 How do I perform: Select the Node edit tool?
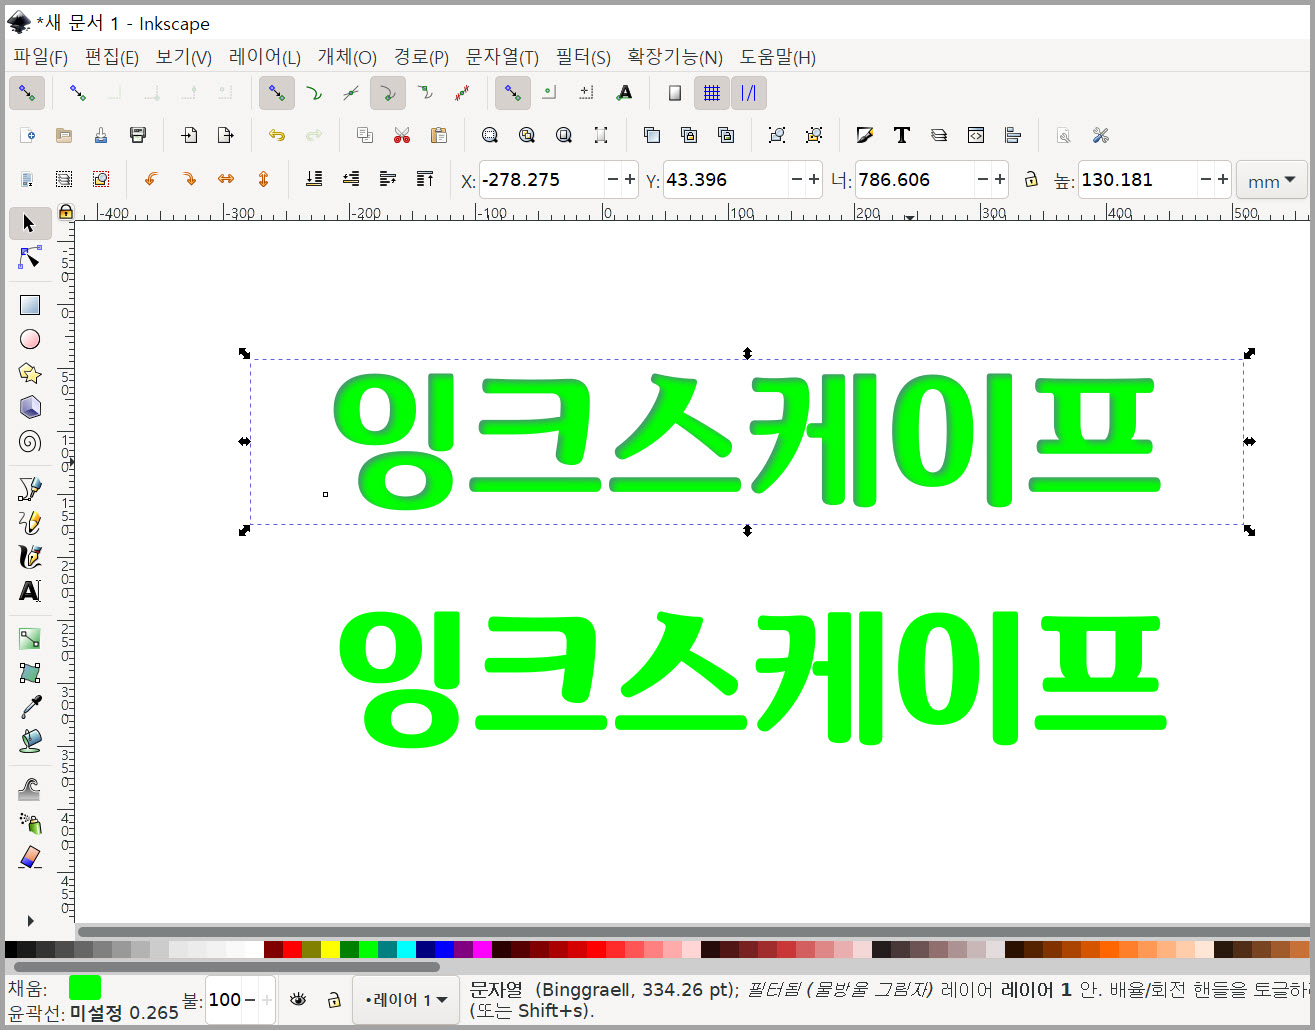pyautogui.click(x=30, y=258)
